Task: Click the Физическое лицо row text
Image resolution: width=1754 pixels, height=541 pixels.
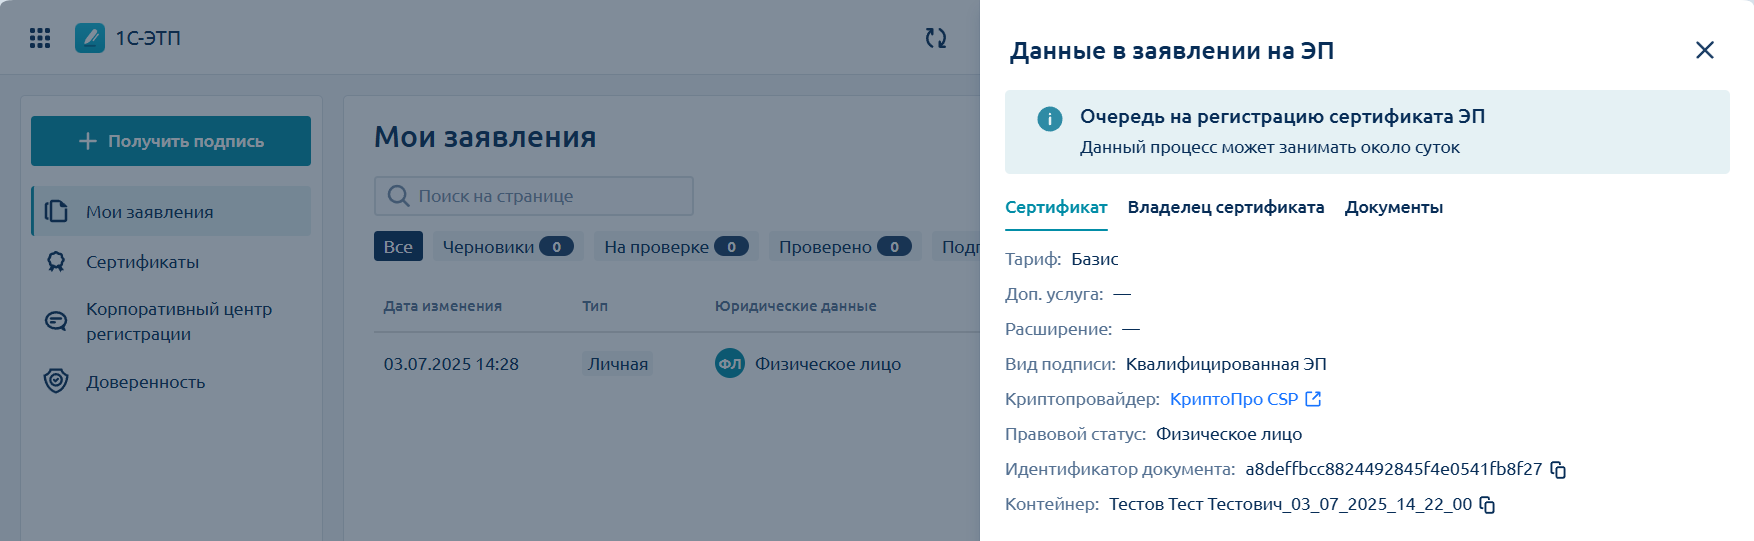Action: click(828, 364)
